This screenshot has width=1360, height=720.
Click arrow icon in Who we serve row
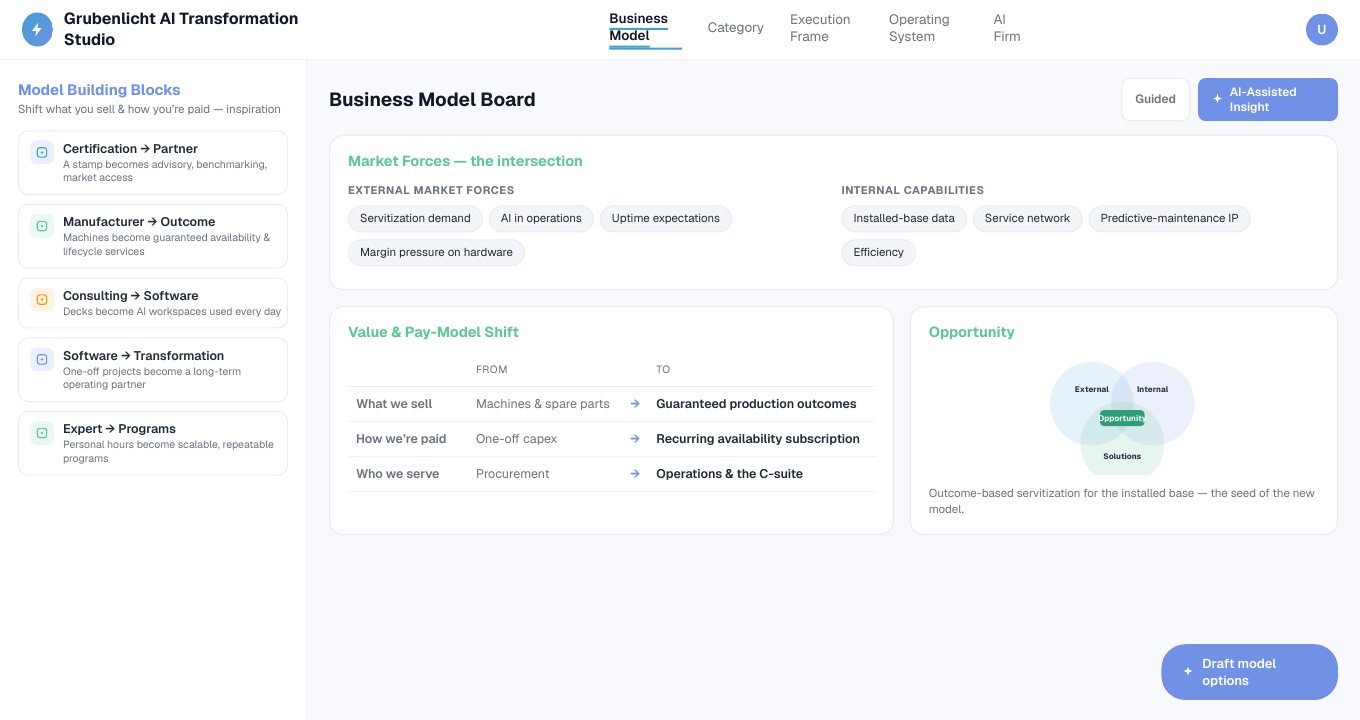click(635, 474)
